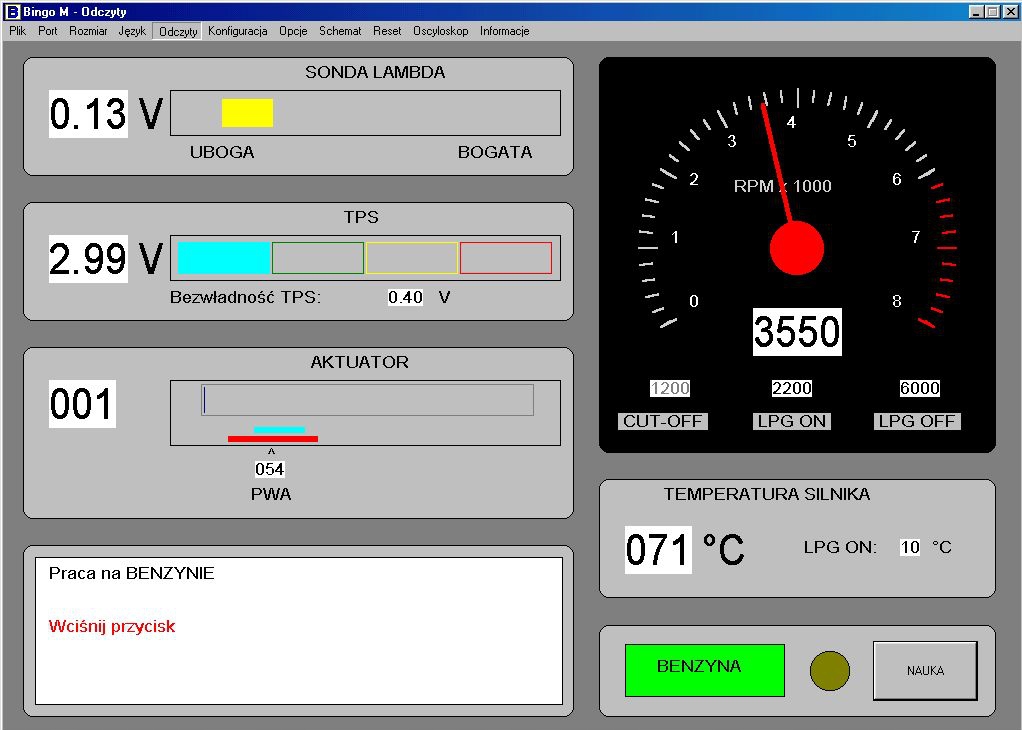Click the LPG ON rpm value 2200
The width and height of the screenshot is (1022, 730).
tap(791, 389)
